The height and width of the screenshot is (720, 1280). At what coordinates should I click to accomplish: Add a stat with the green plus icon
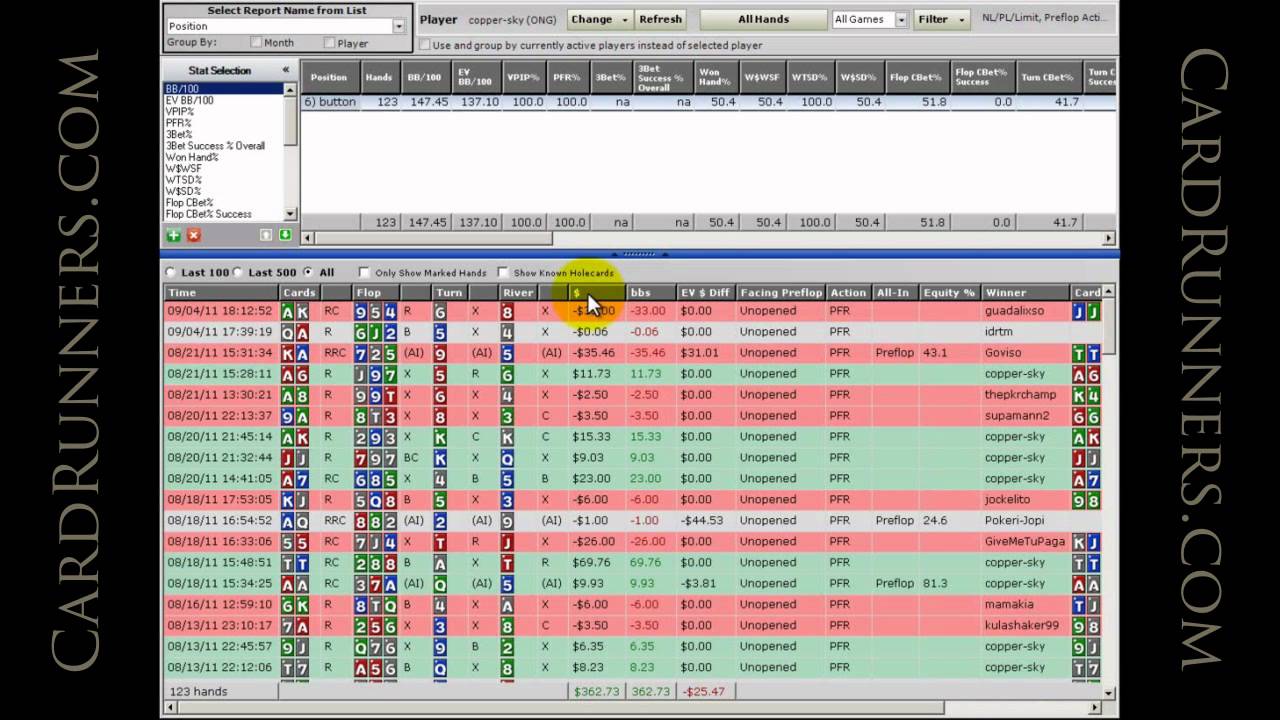pyautogui.click(x=174, y=235)
